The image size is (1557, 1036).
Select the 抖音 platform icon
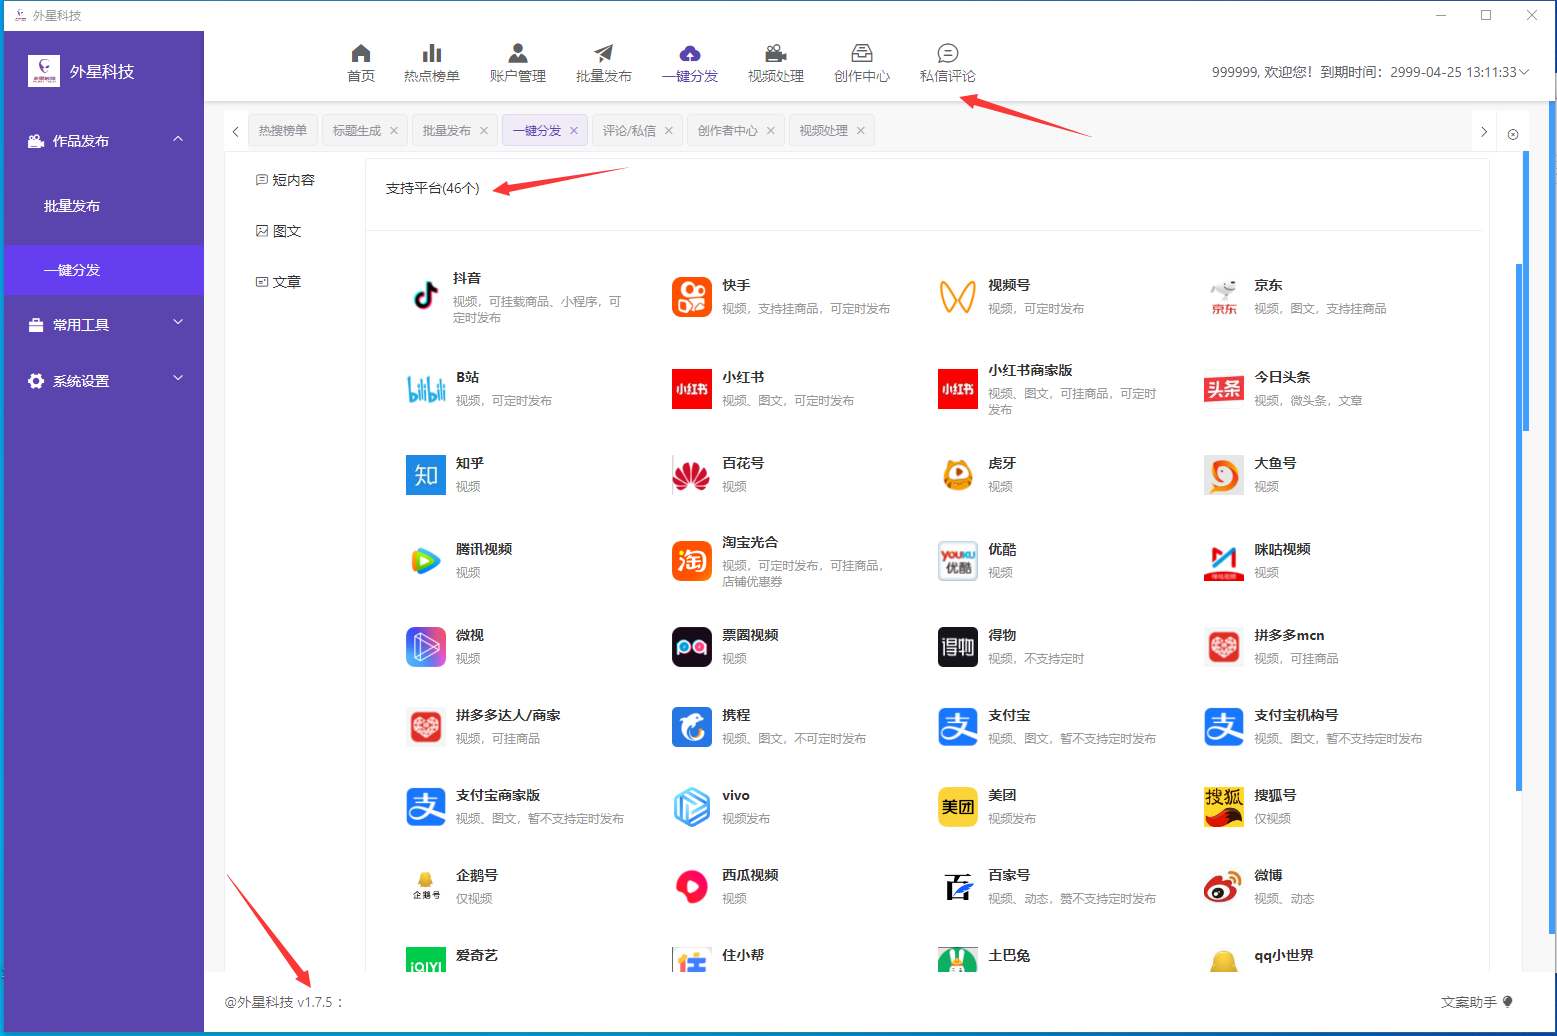(426, 296)
